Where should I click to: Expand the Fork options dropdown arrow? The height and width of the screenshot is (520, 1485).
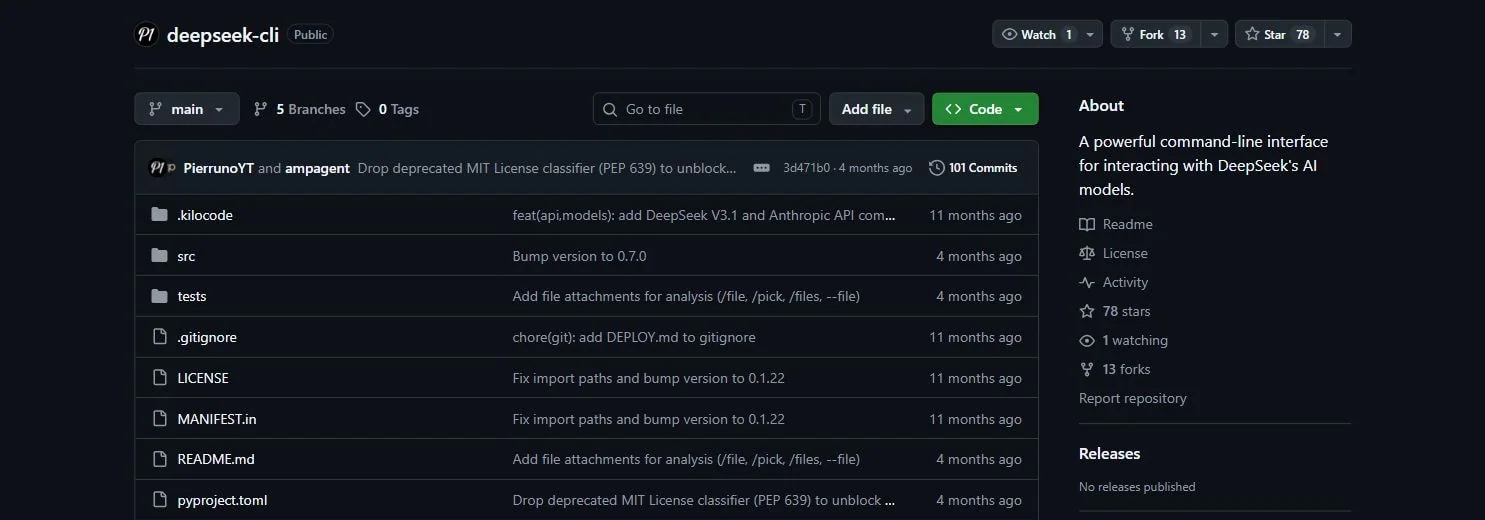point(1213,34)
